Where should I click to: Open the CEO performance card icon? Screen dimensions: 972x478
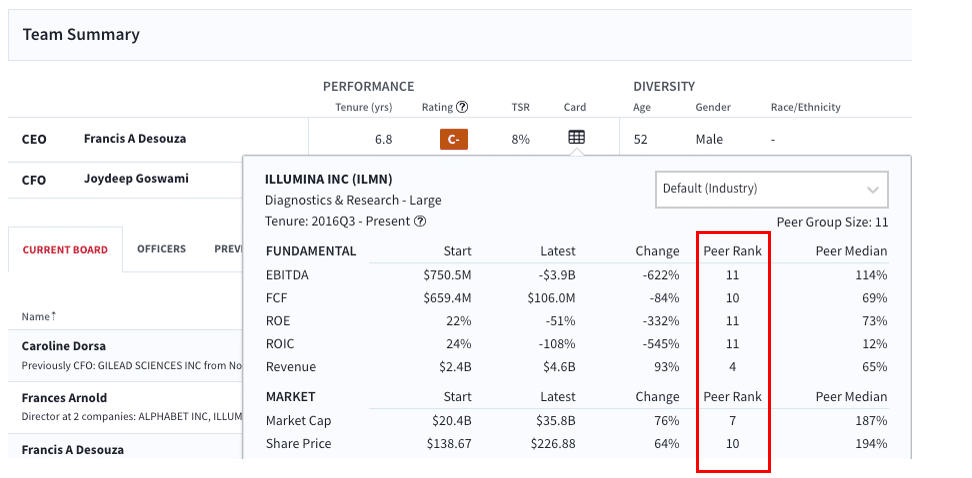coord(577,138)
